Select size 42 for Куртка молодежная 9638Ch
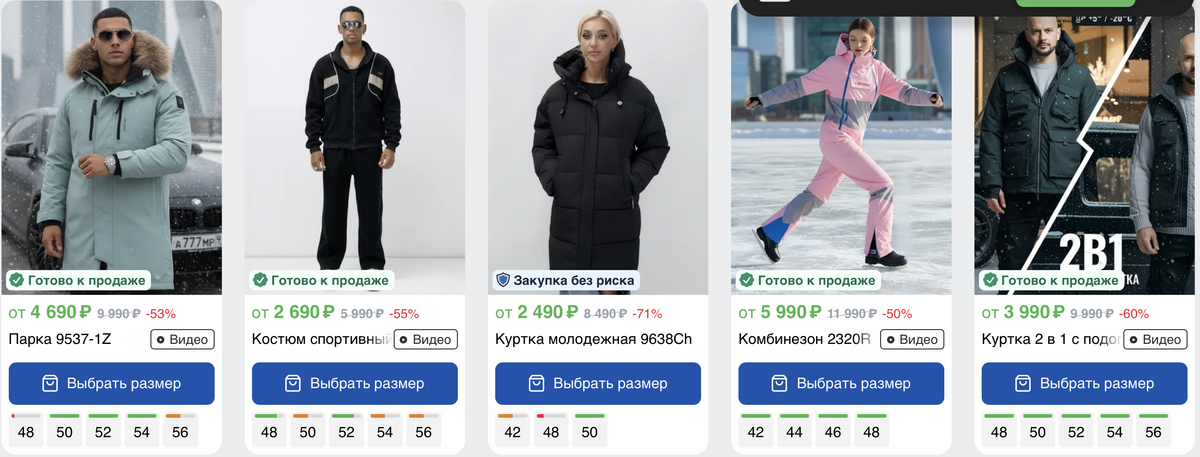 pyautogui.click(x=513, y=431)
